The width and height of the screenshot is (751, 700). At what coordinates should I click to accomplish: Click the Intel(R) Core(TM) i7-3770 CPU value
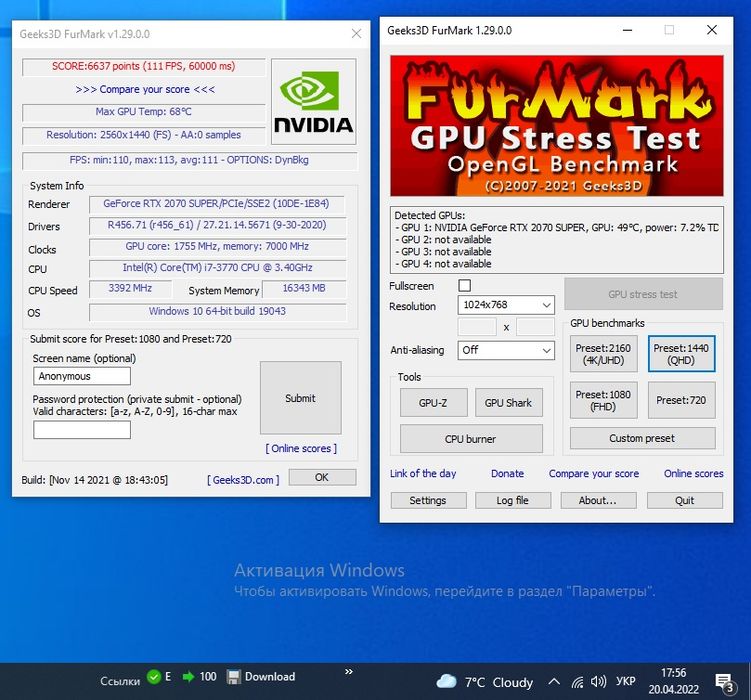click(x=217, y=268)
